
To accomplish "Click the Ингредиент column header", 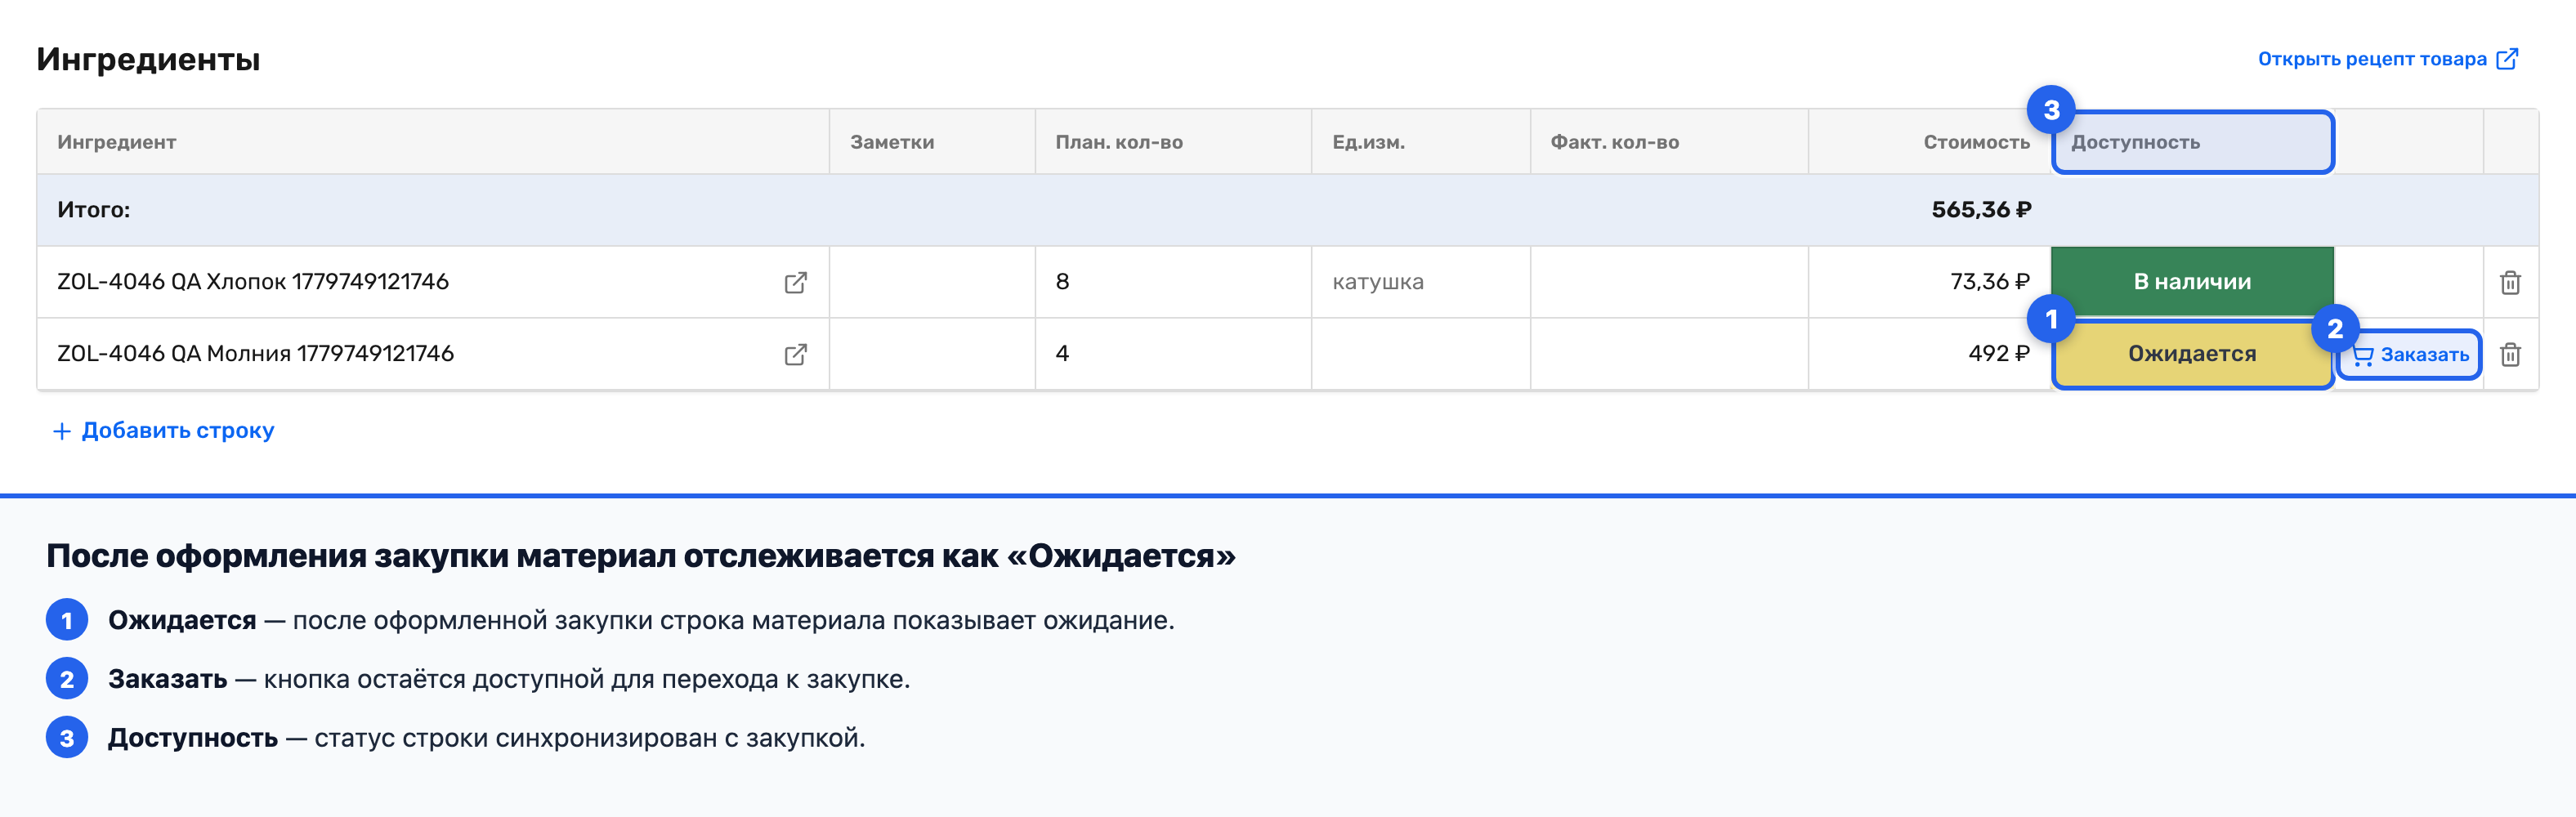I will (x=433, y=142).
